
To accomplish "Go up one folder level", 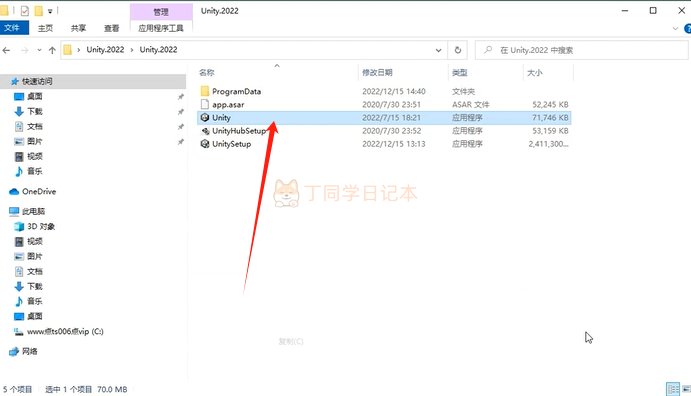I will pos(52,50).
